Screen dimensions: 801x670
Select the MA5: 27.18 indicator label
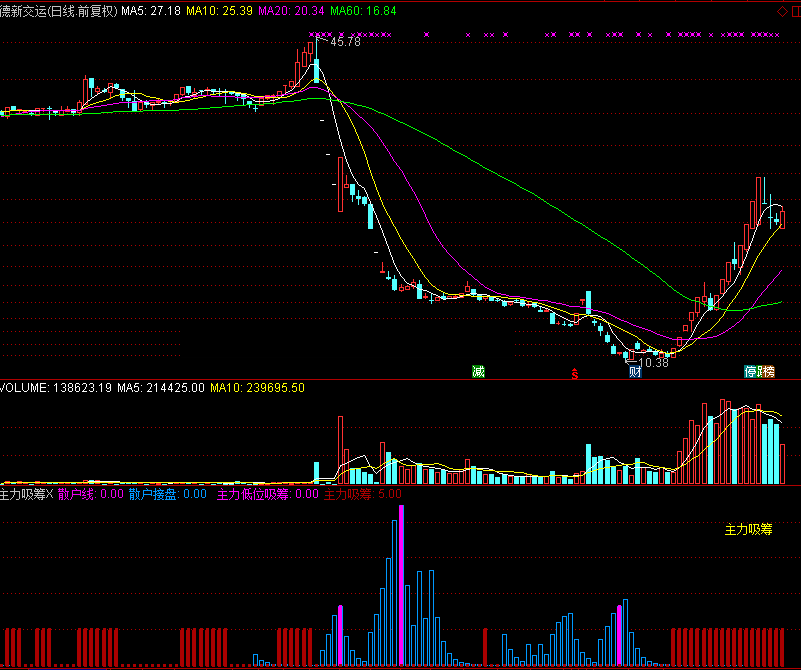(151, 11)
